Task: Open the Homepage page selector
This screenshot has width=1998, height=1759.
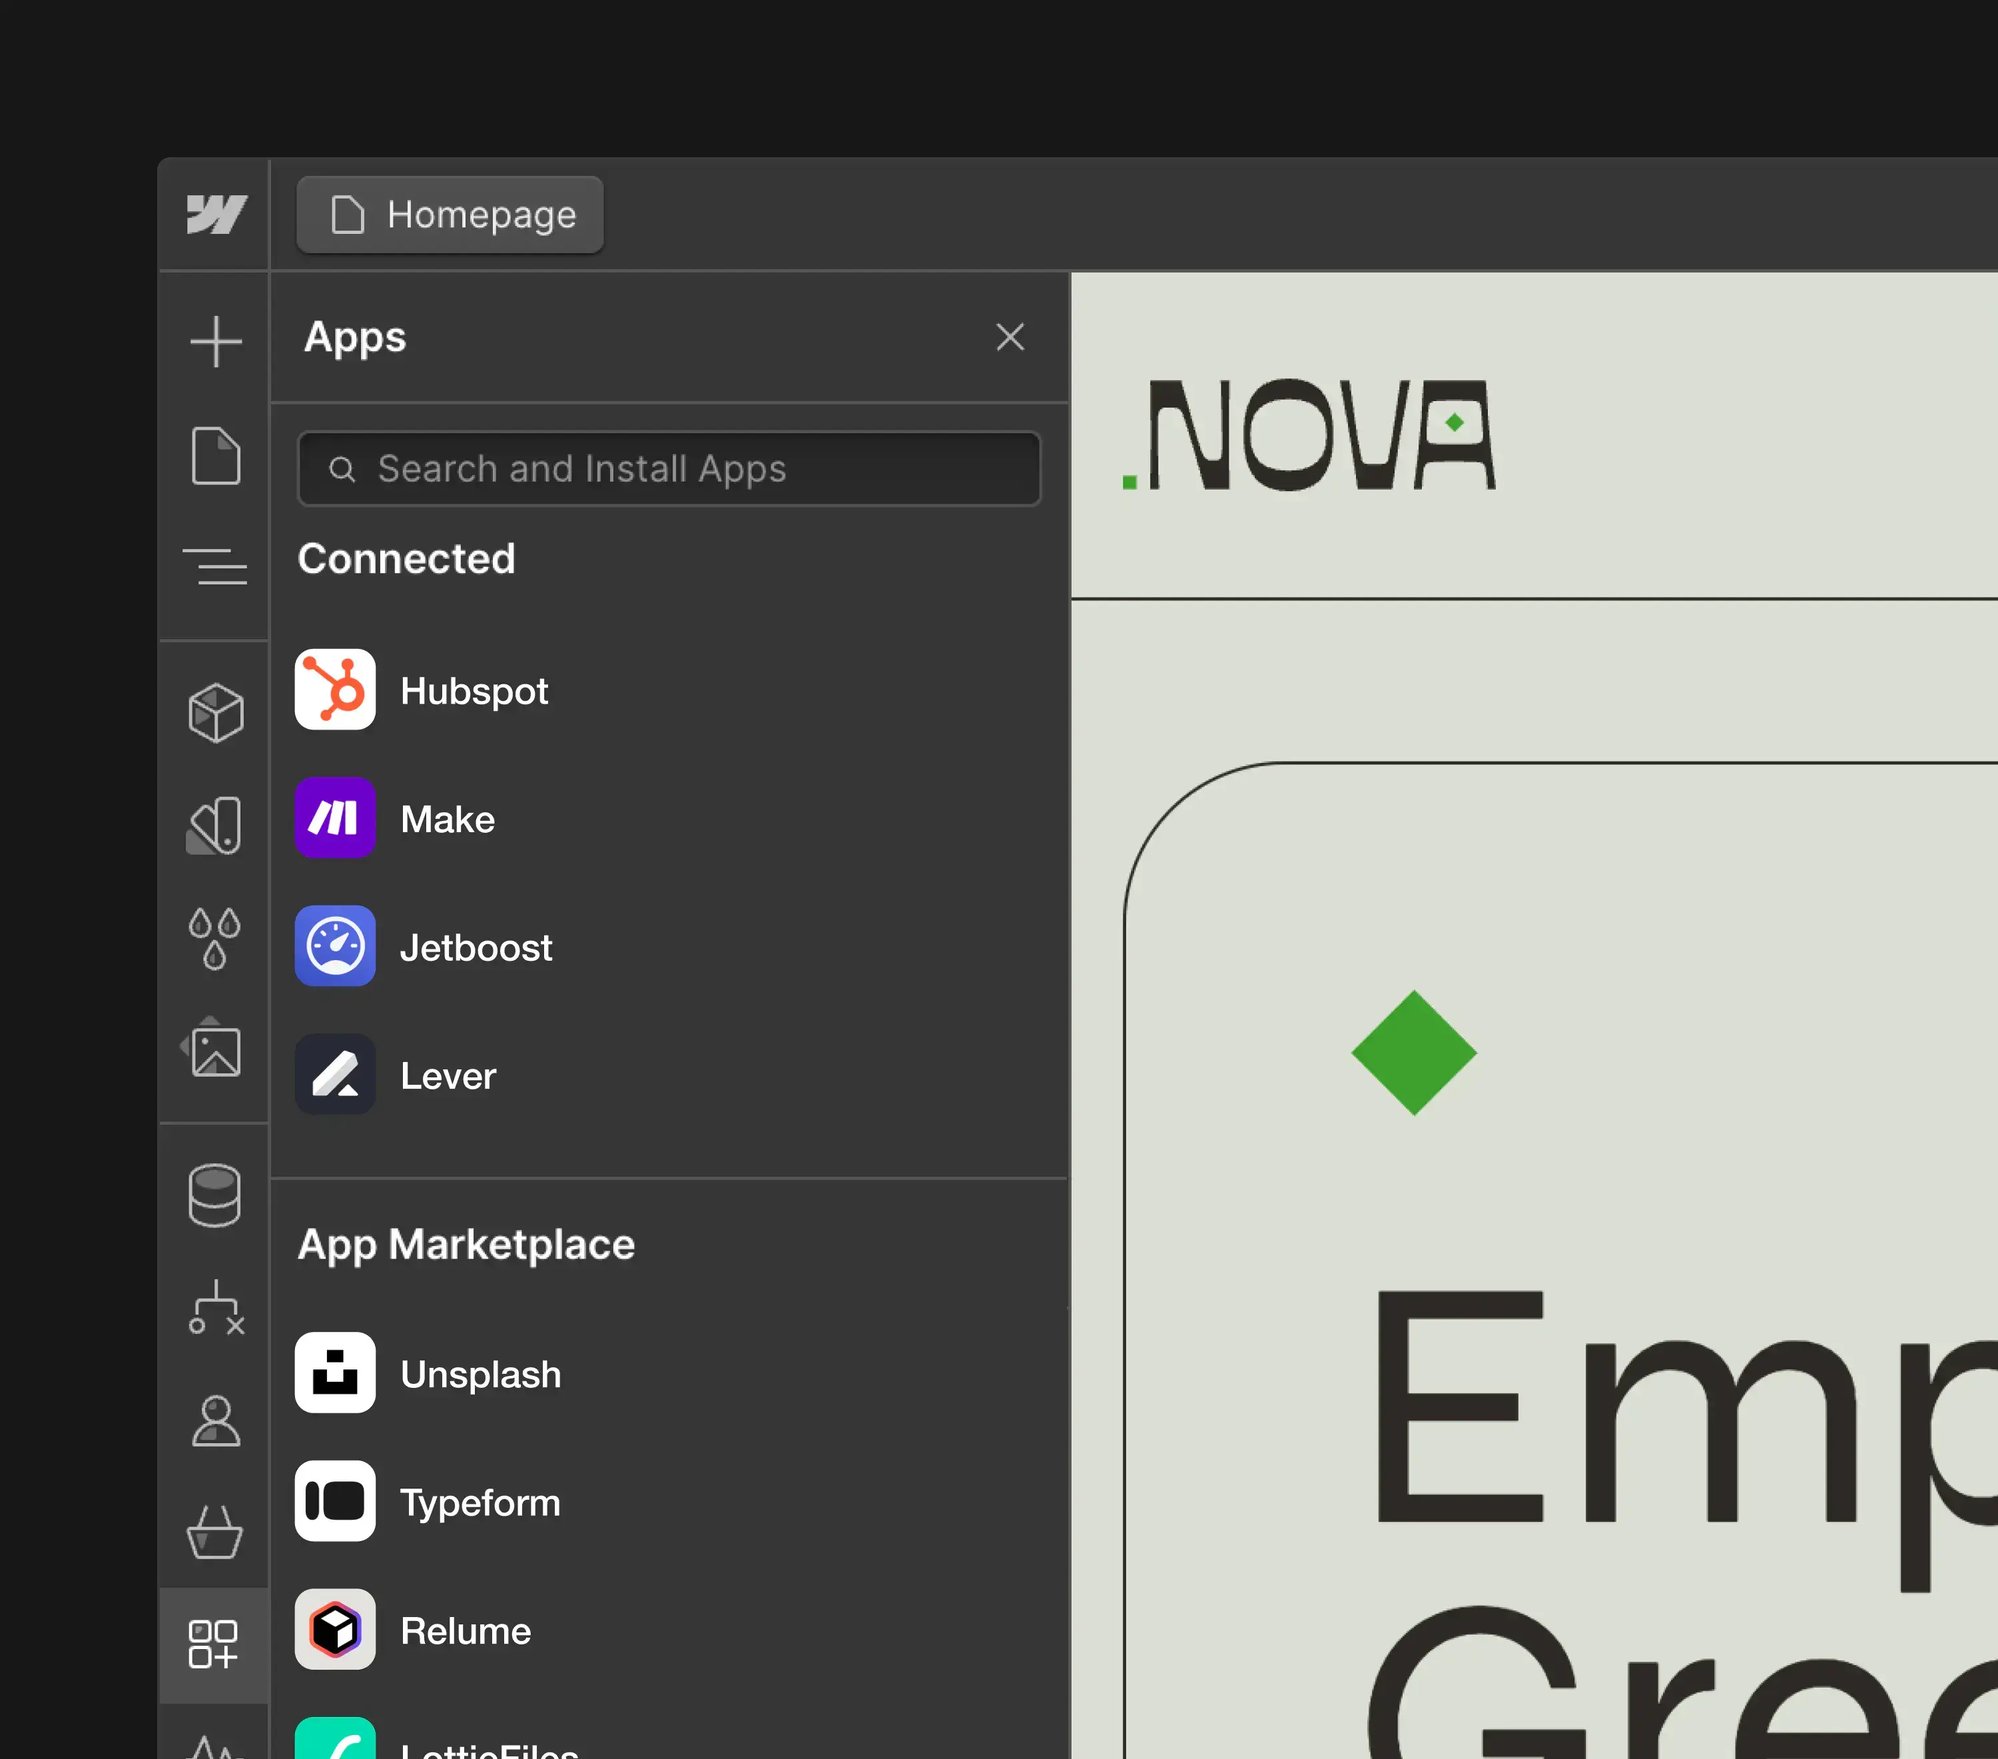Action: click(x=449, y=214)
